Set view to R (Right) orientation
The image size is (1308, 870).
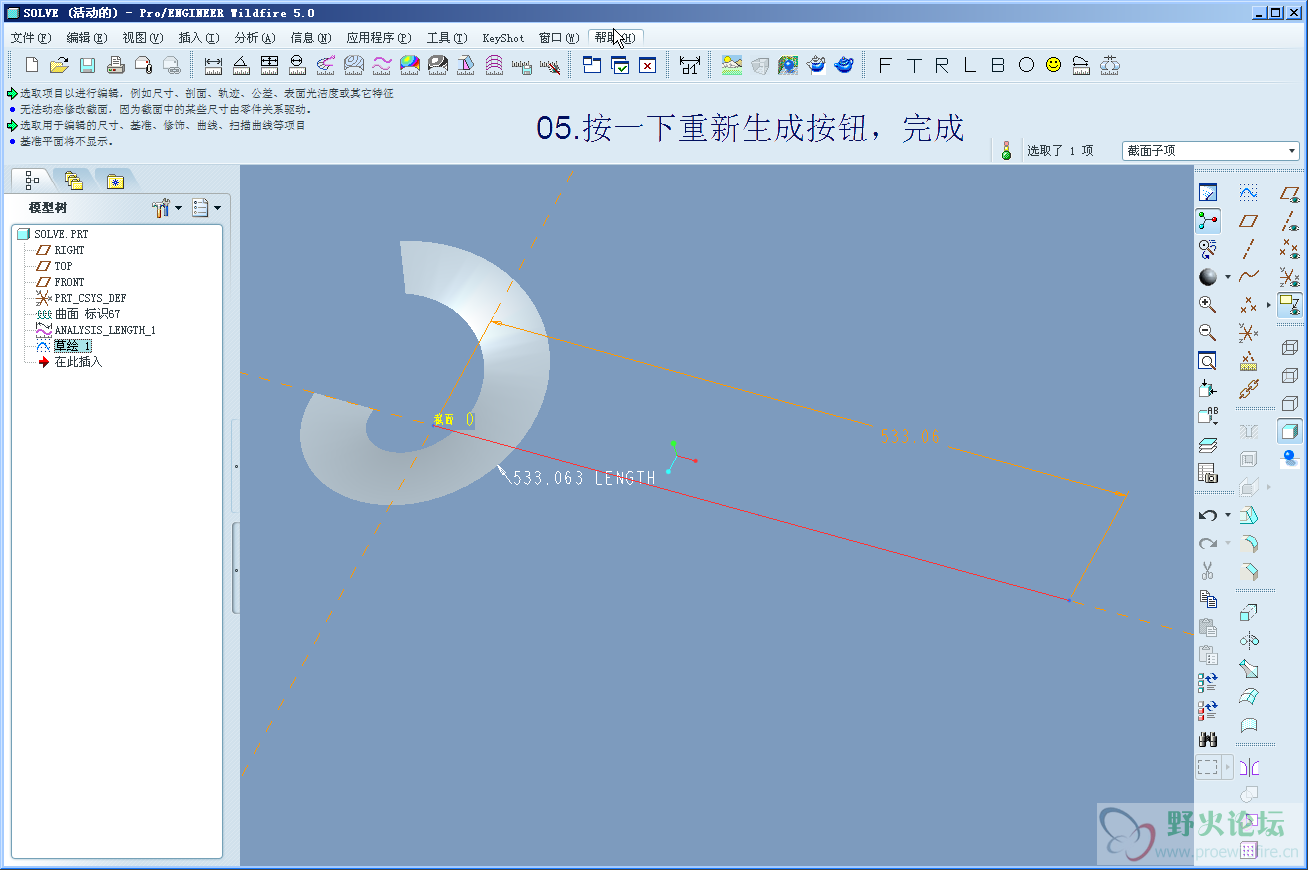[x=941, y=65]
